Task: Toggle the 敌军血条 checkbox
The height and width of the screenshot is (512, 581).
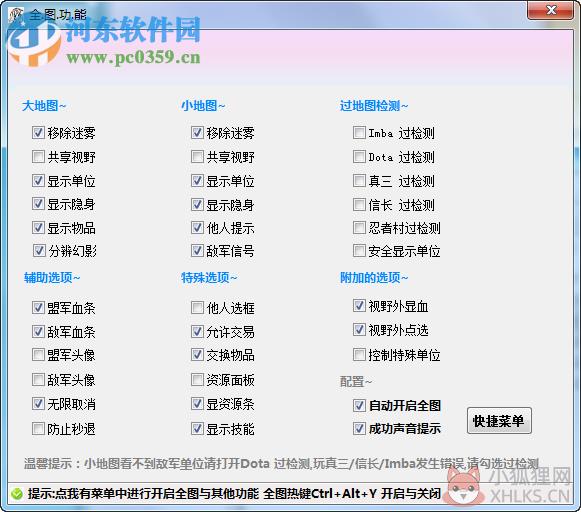Action: (x=38, y=332)
